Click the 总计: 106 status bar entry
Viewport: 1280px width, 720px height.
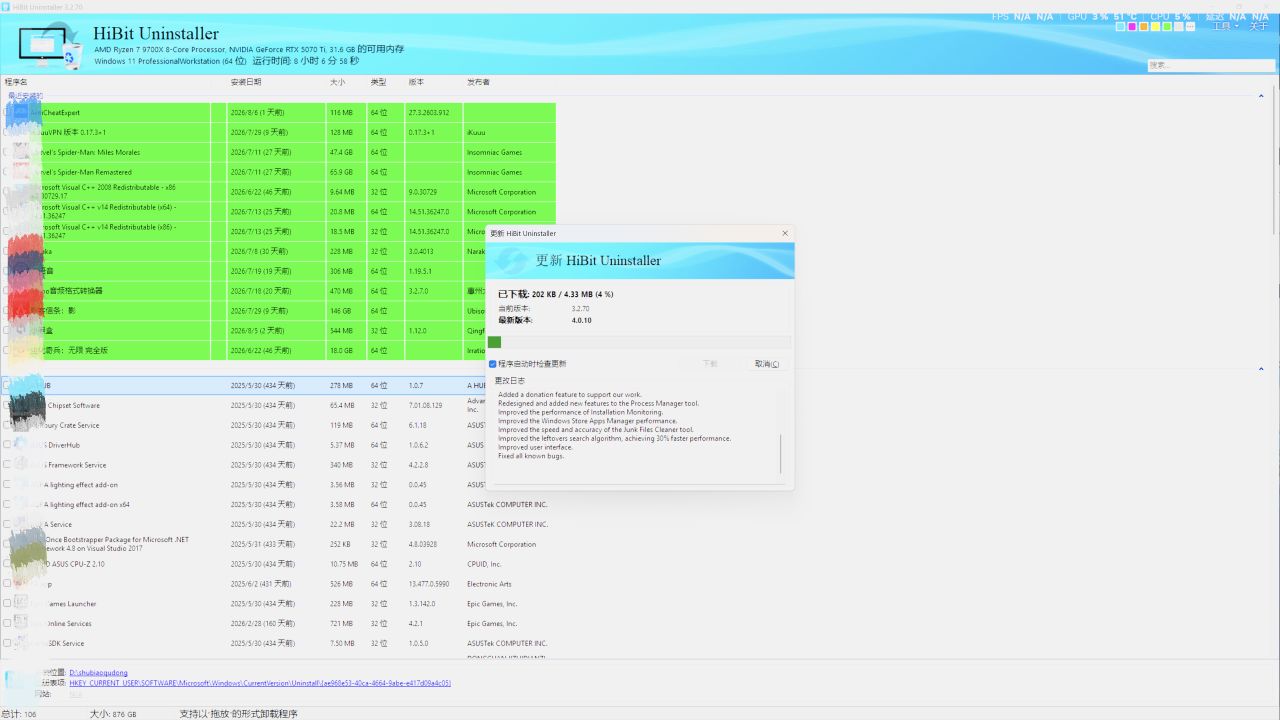(19, 714)
